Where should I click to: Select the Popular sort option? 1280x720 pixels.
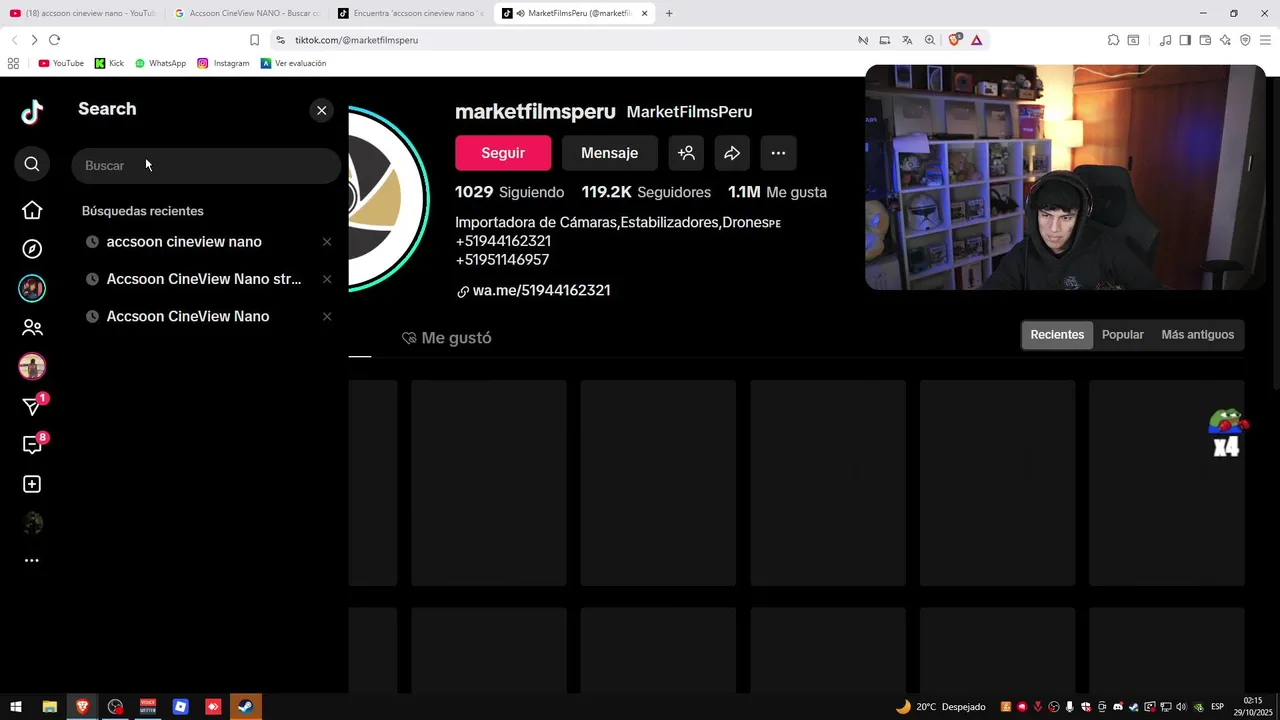tap(1122, 335)
